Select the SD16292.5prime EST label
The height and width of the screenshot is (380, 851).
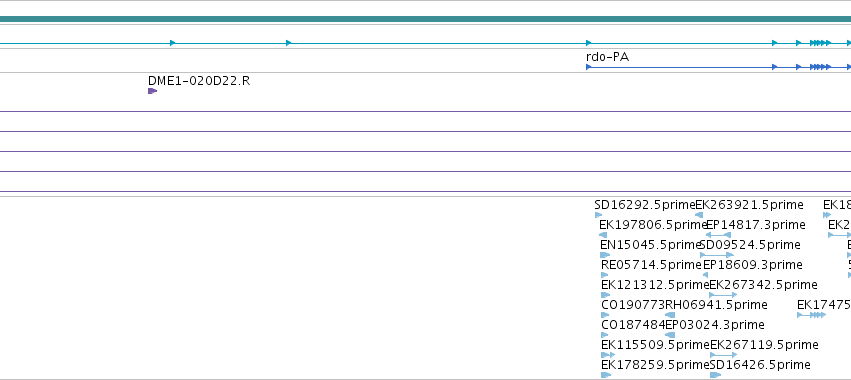(x=645, y=205)
